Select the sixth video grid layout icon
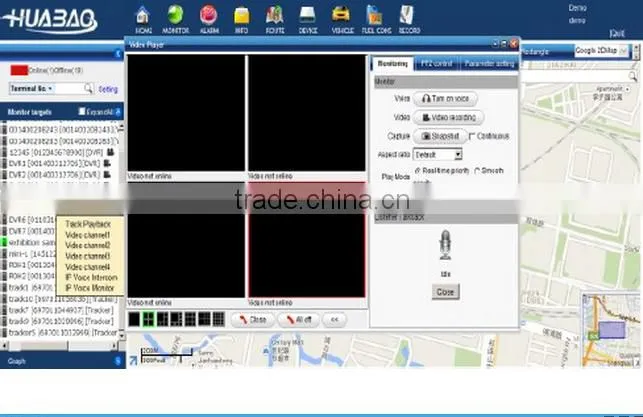Screen dimensions: 643x417 coord(204,319)
